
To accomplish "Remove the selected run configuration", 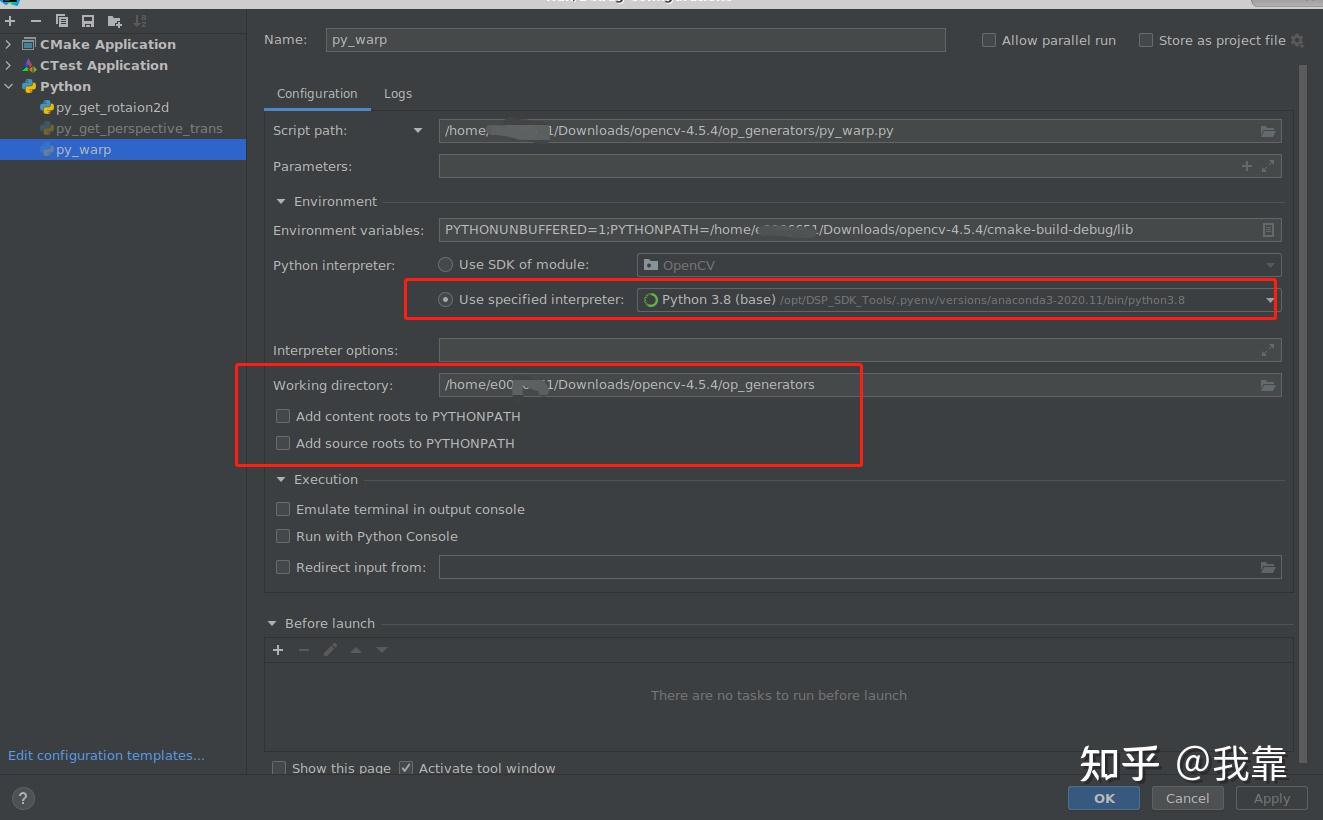I will point(36,21).
